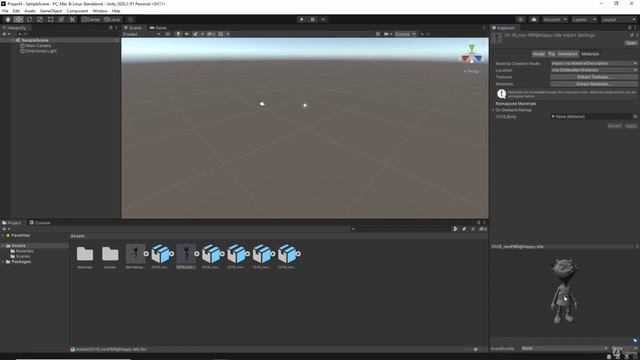
Task: Select SampleScene in Hierarchy
Action: (35, 40)
